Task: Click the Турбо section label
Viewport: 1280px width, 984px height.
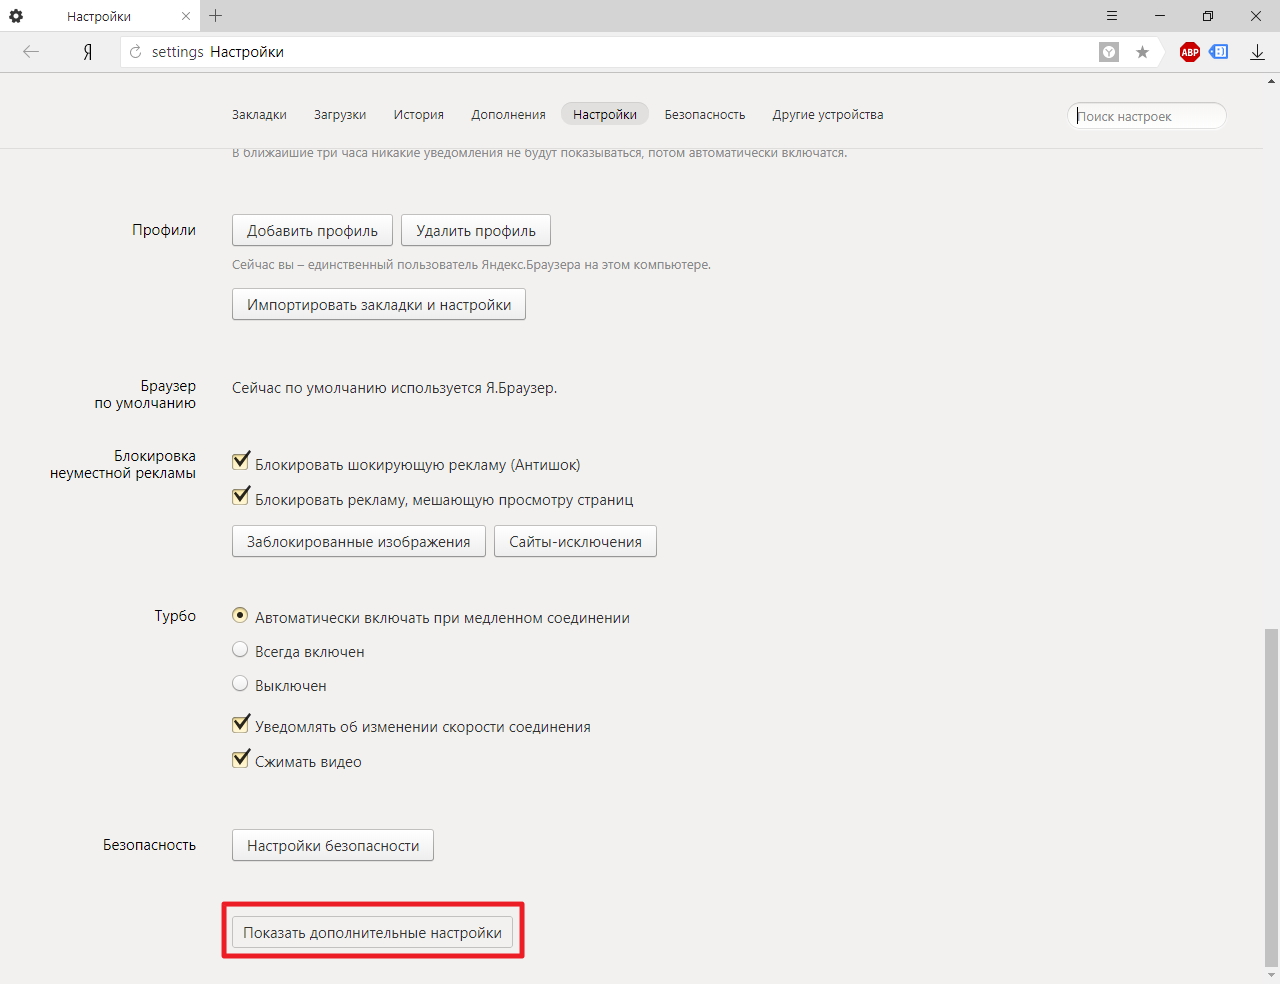Action: tap(175, 616)
